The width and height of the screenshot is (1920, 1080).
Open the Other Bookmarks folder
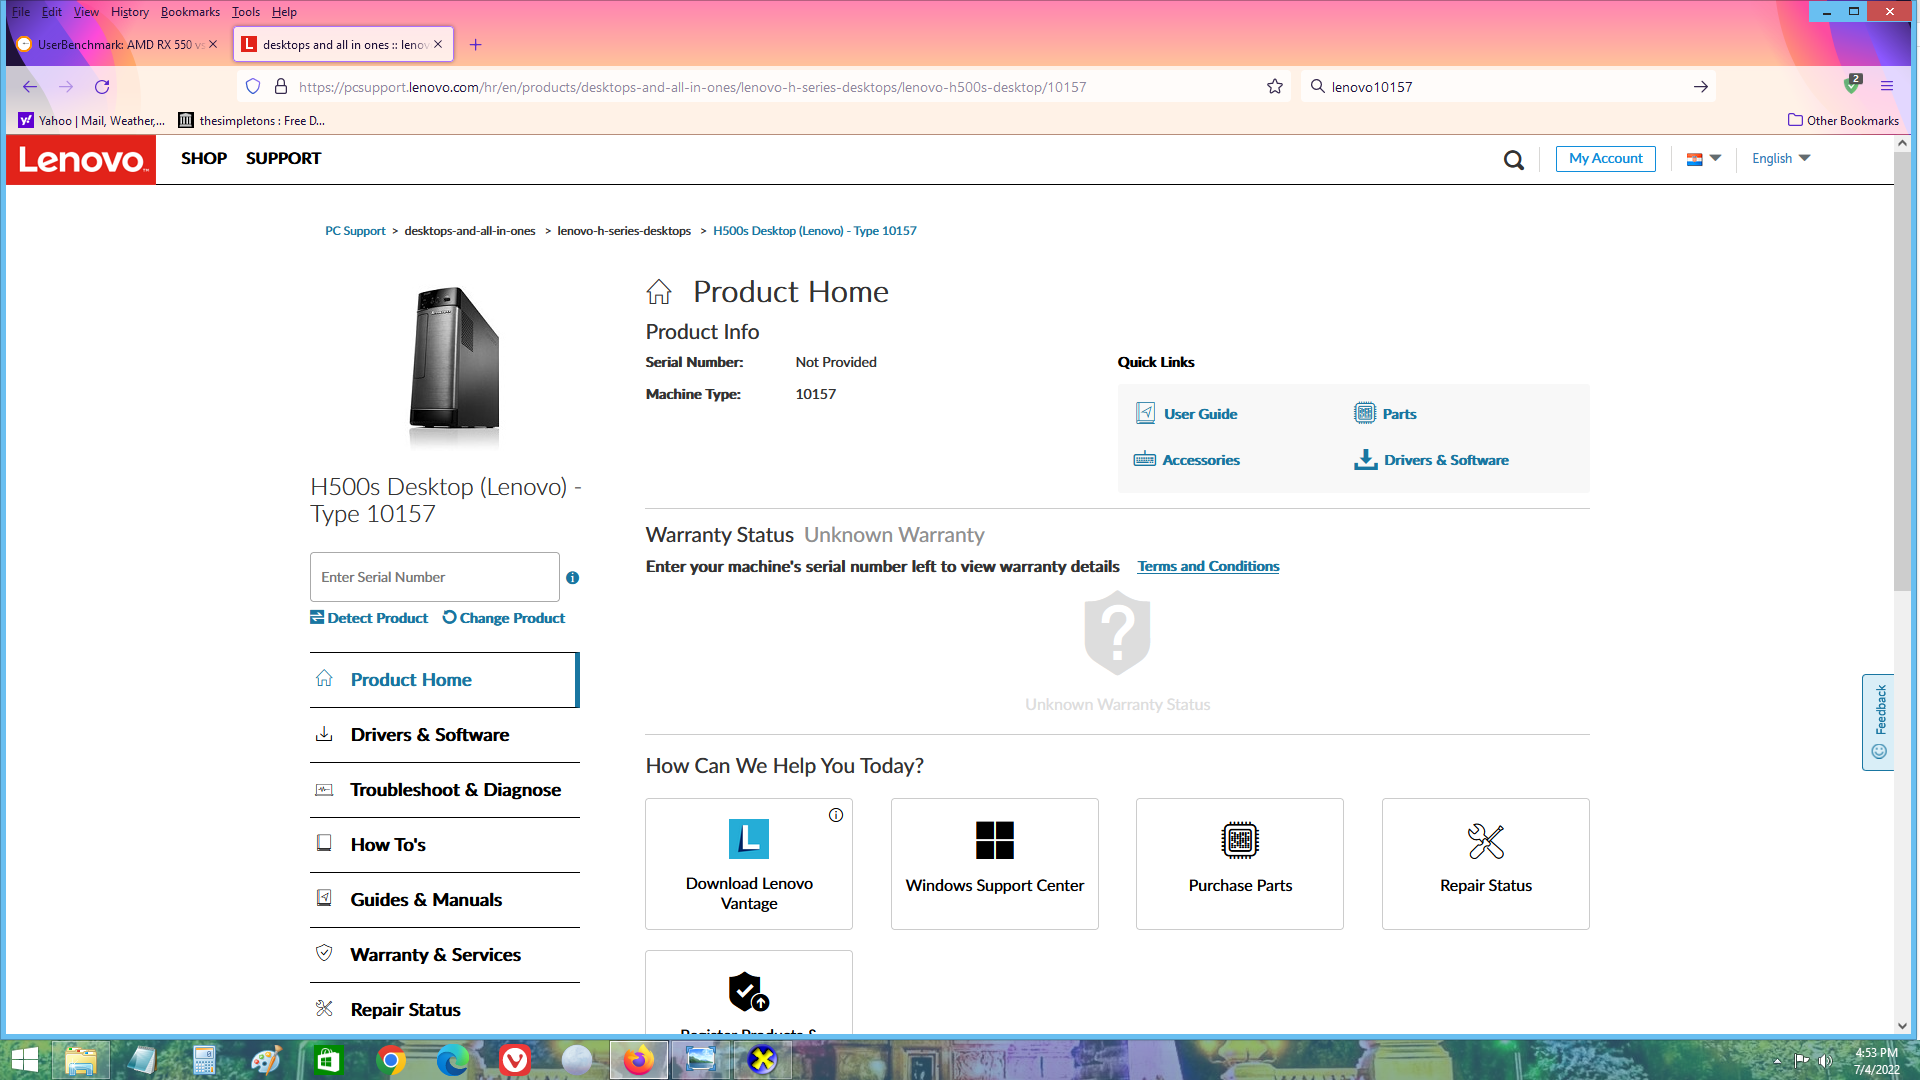pyautogui.click(x=1843, y=121)
